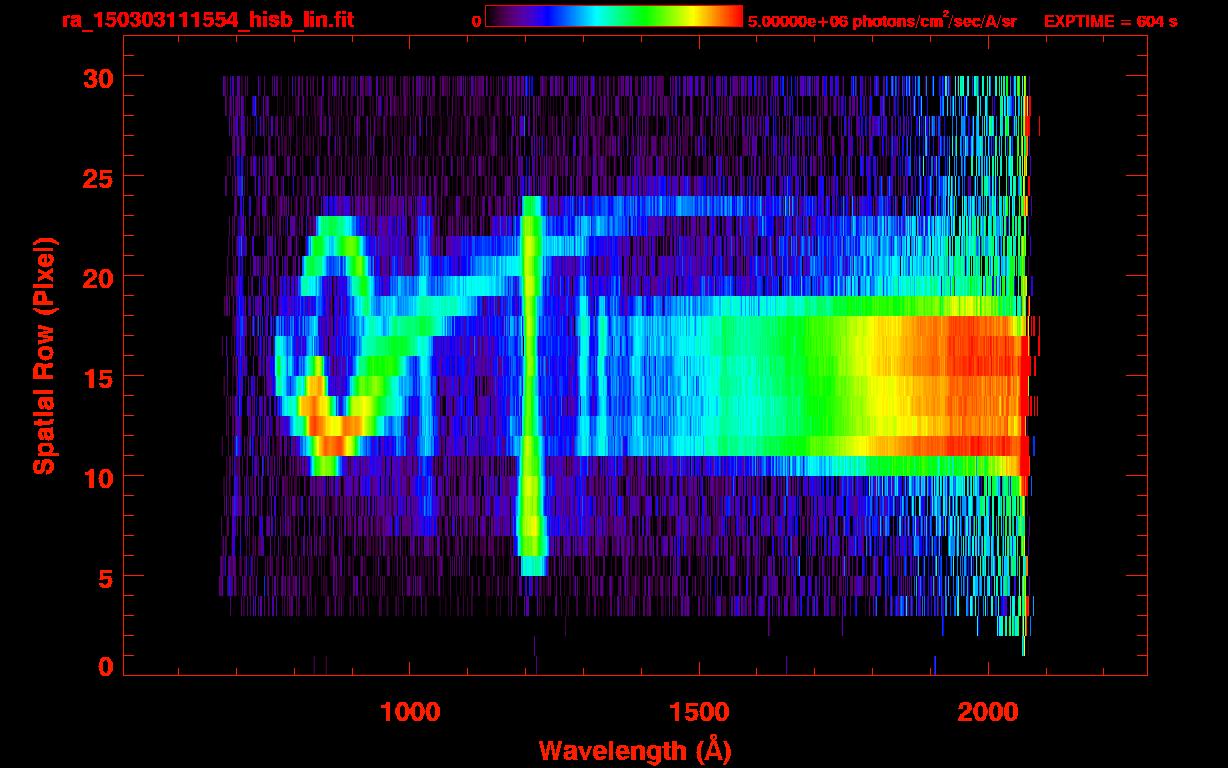Click the filename ra_150303111554_hisb_lin.fit
The image size is (1228, 768).
(207, 20)
